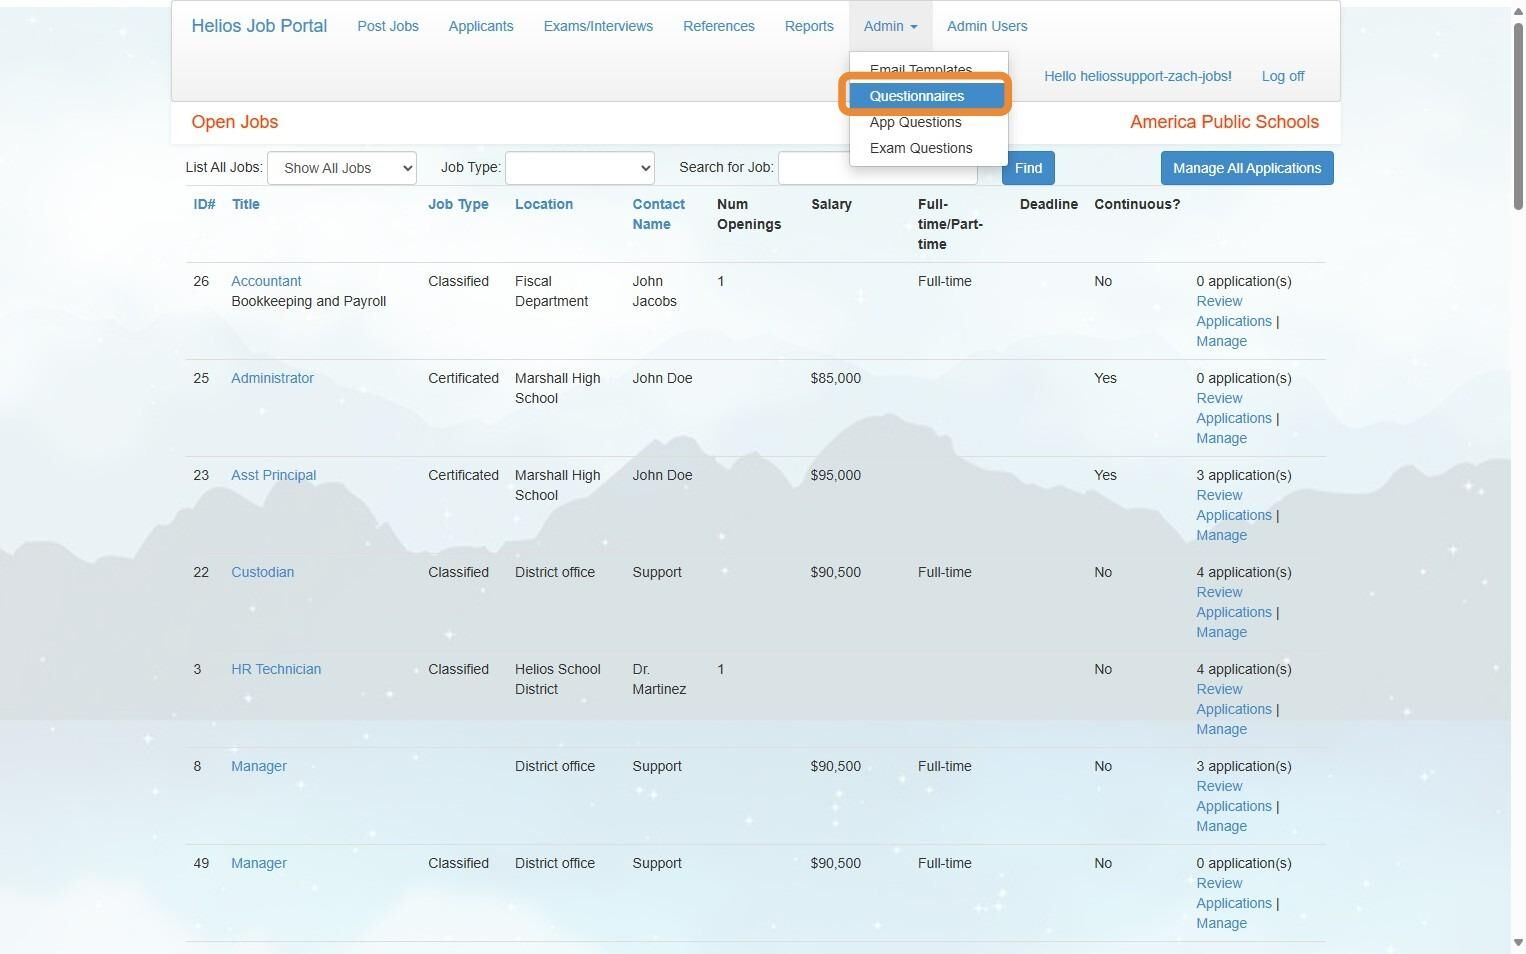Open the Applicants nav item

[481, 26]
